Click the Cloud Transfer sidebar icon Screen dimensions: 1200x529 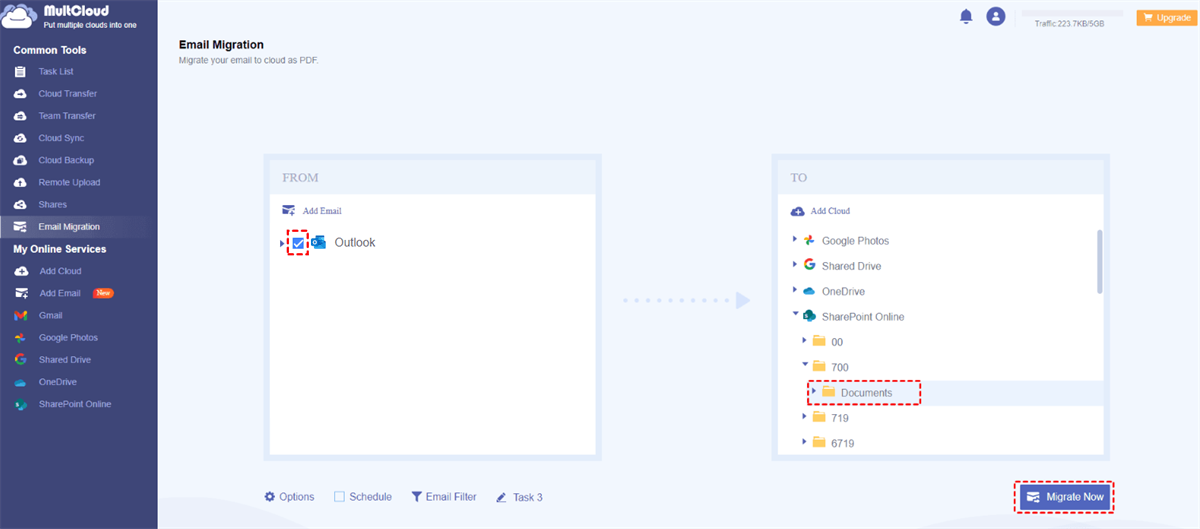(20, 94)
